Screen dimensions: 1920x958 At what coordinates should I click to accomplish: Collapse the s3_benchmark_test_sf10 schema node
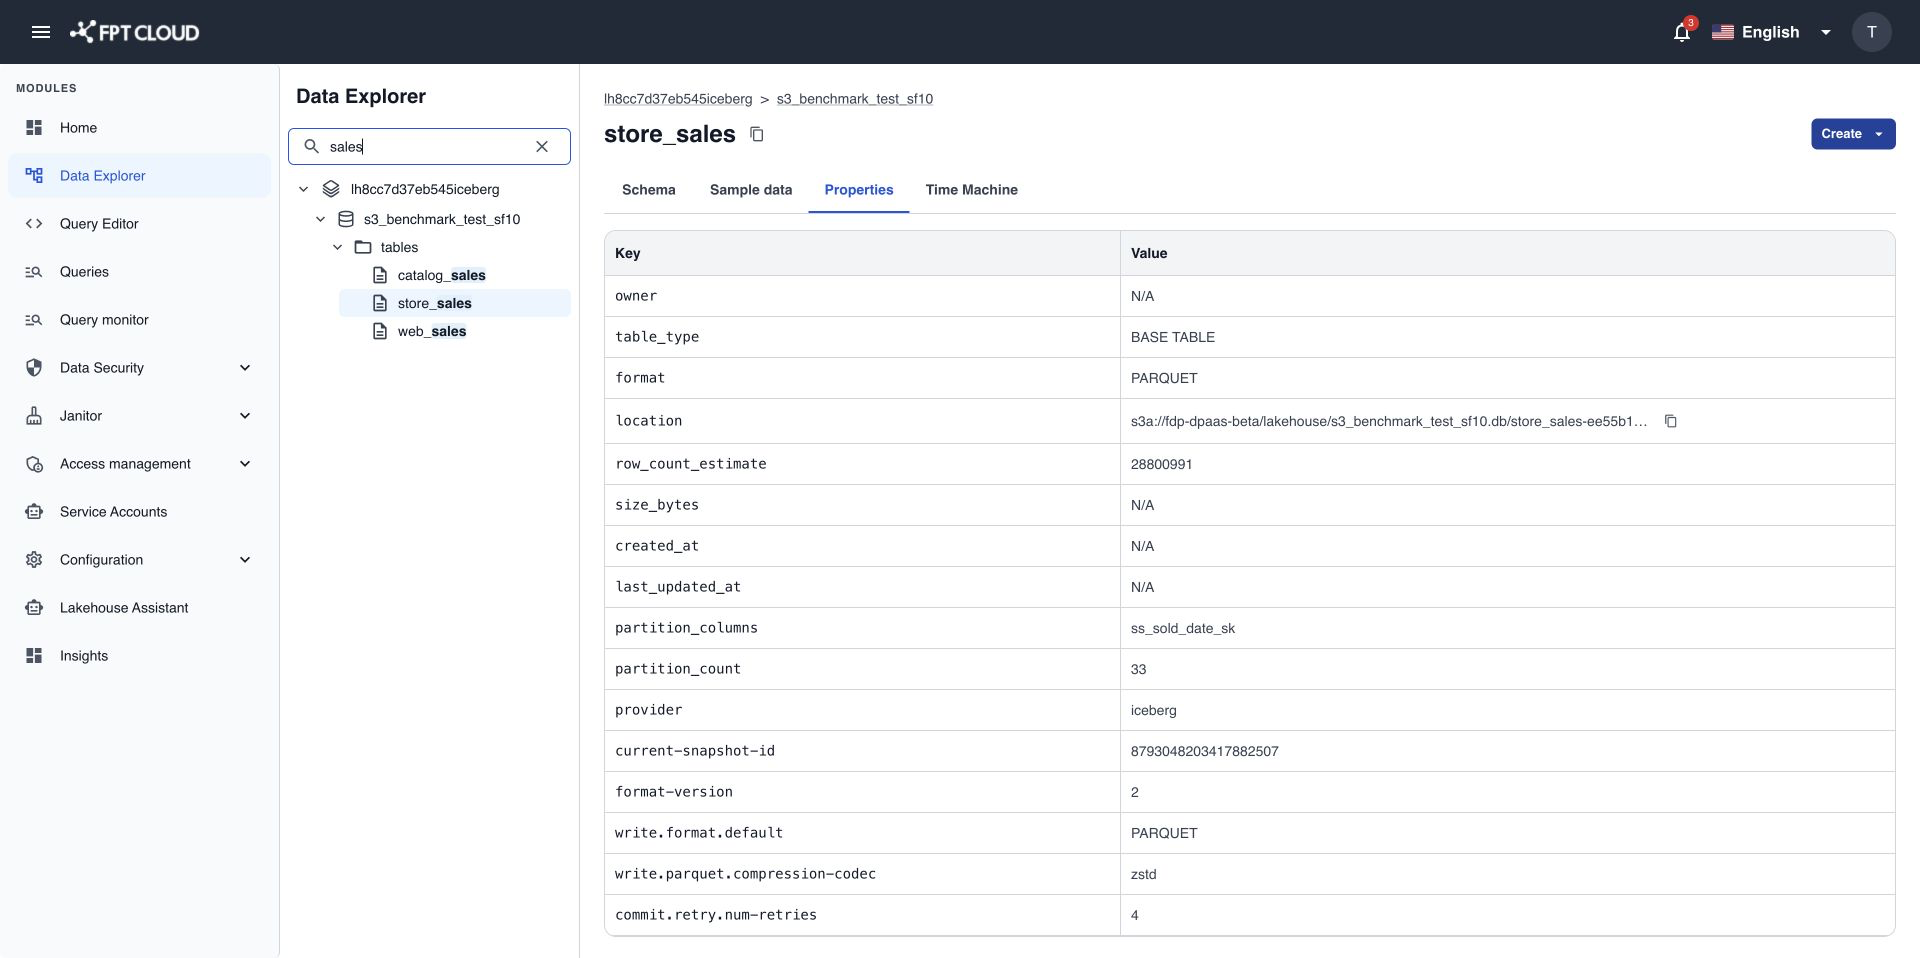pyautogui.click(x=321, y=219)
